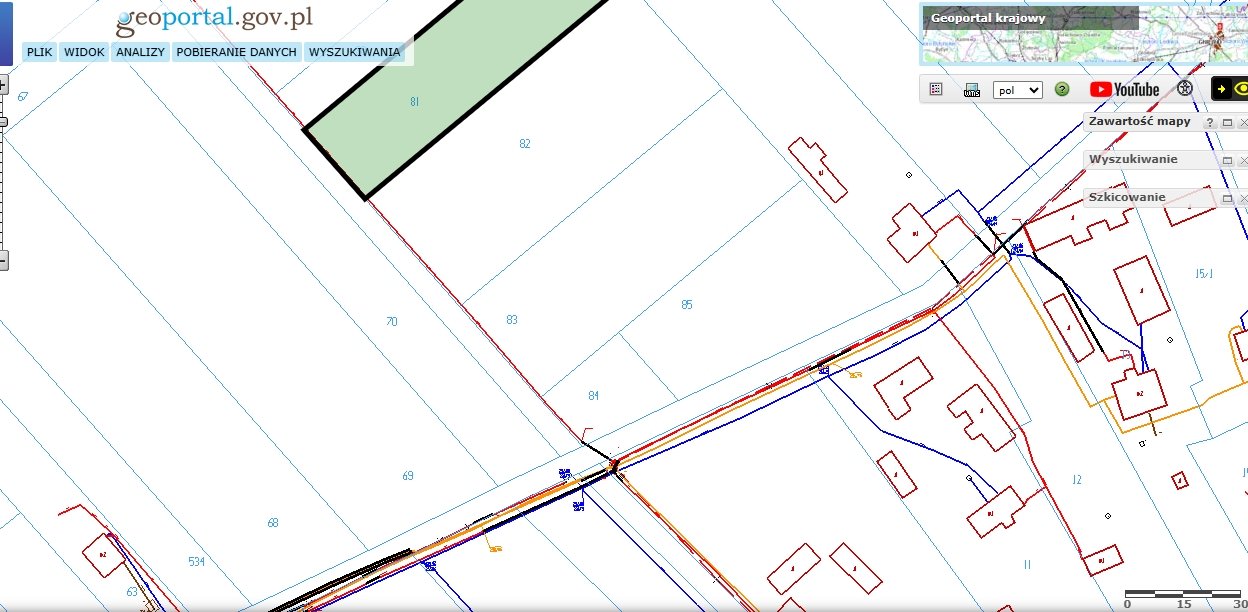Click the grid legend icon in toolbar
1248x612 pixels.
click(936, 89)
